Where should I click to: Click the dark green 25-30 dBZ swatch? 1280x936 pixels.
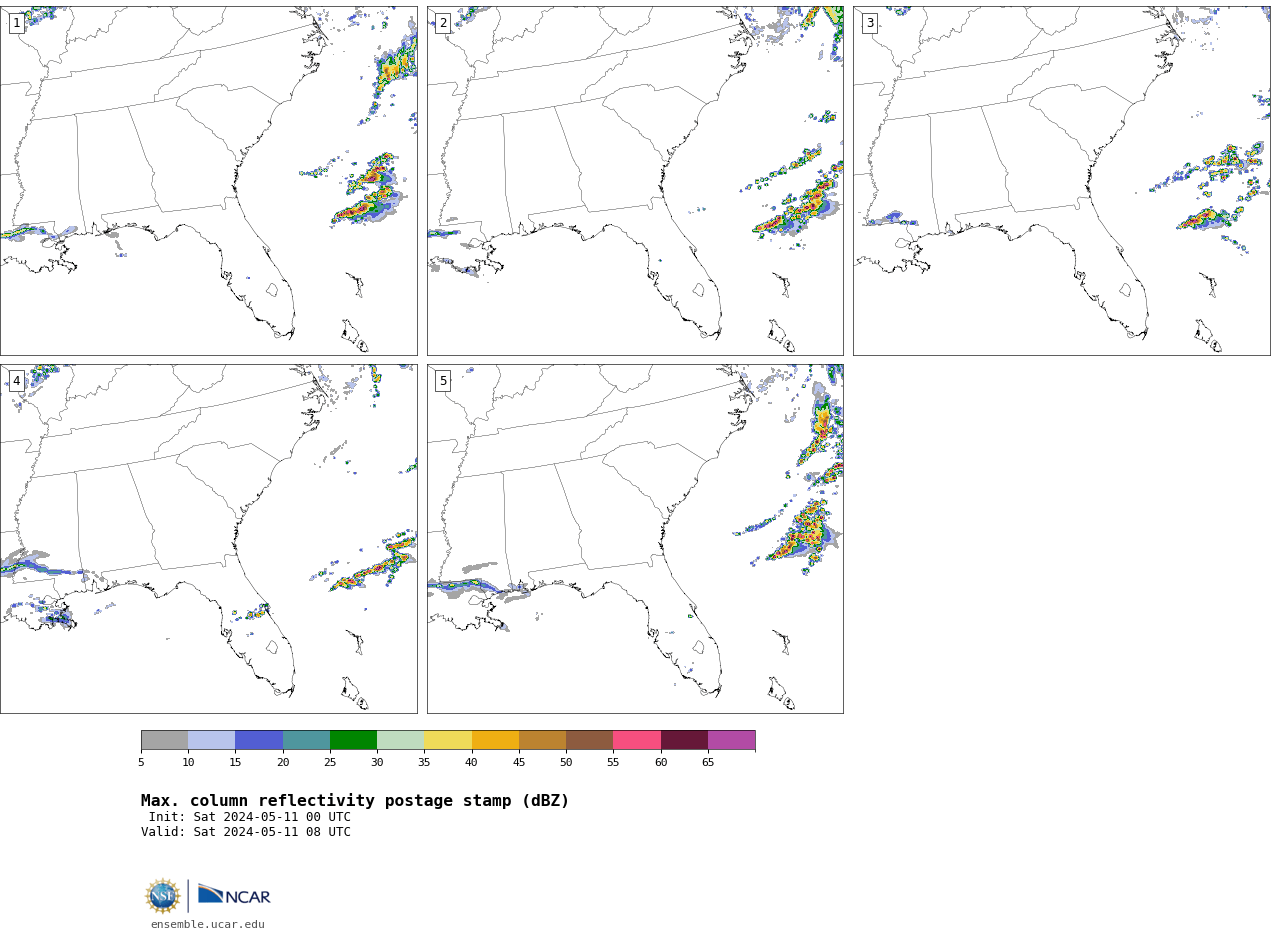(353, 740)
